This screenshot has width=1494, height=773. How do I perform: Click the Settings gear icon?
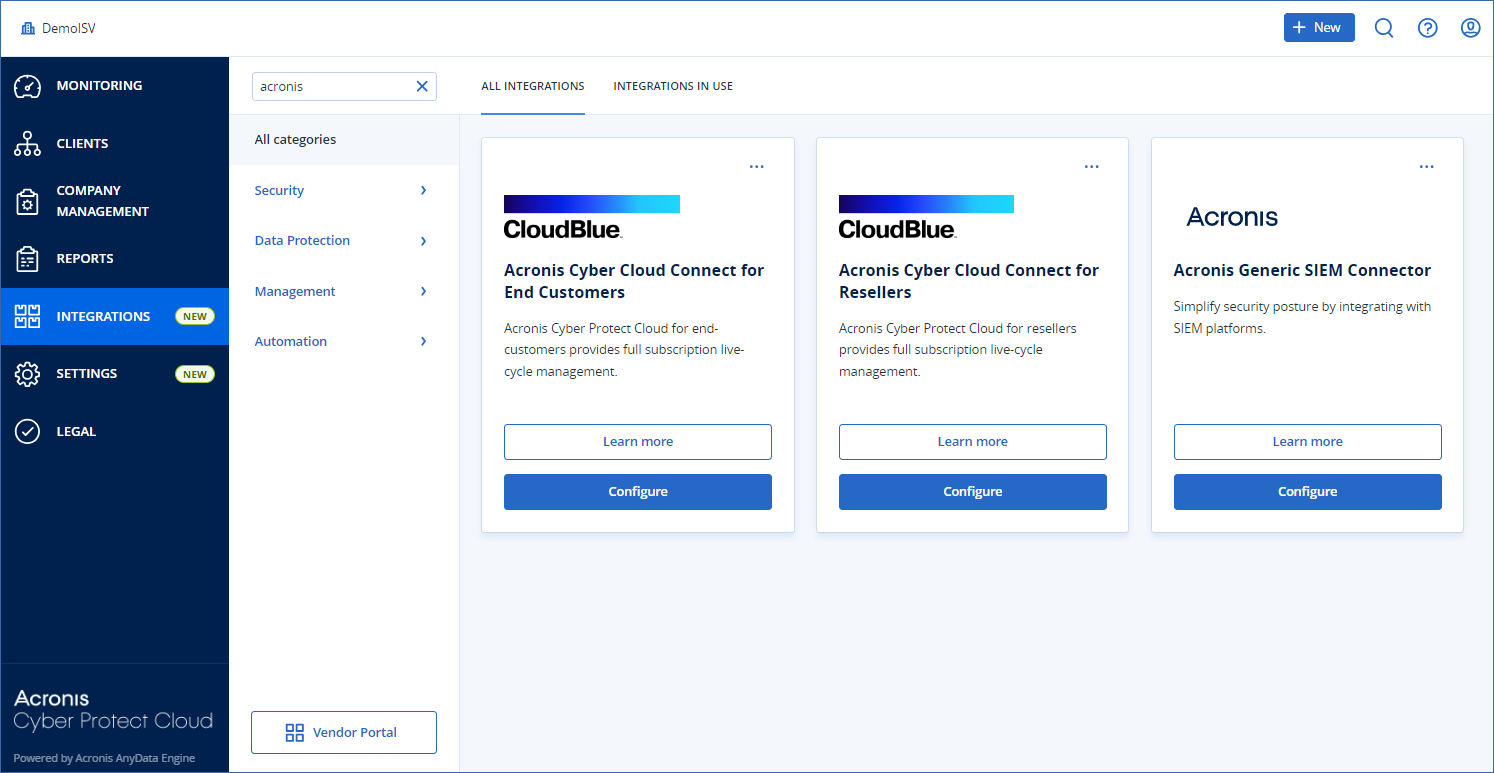coord(27,374)
